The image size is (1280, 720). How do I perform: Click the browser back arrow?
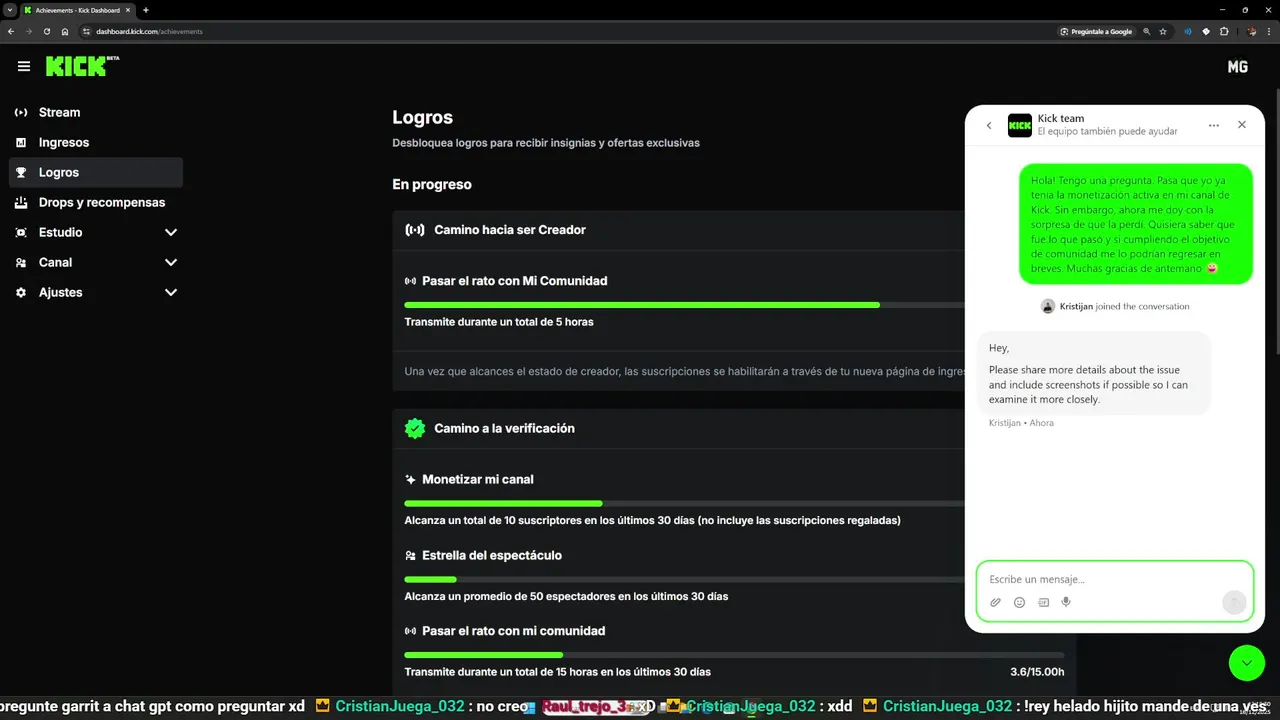11,31
